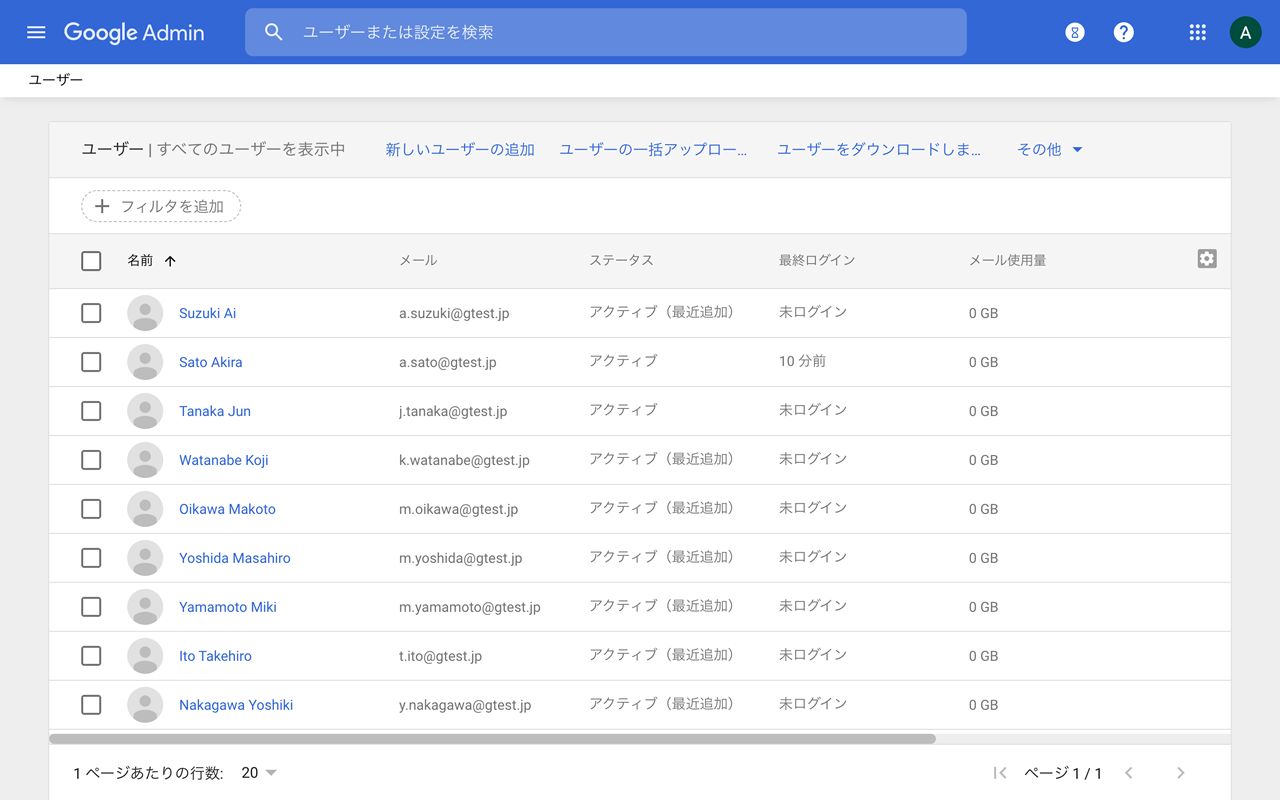
Task: Go to the first page icon
Action: click(999, 773)
